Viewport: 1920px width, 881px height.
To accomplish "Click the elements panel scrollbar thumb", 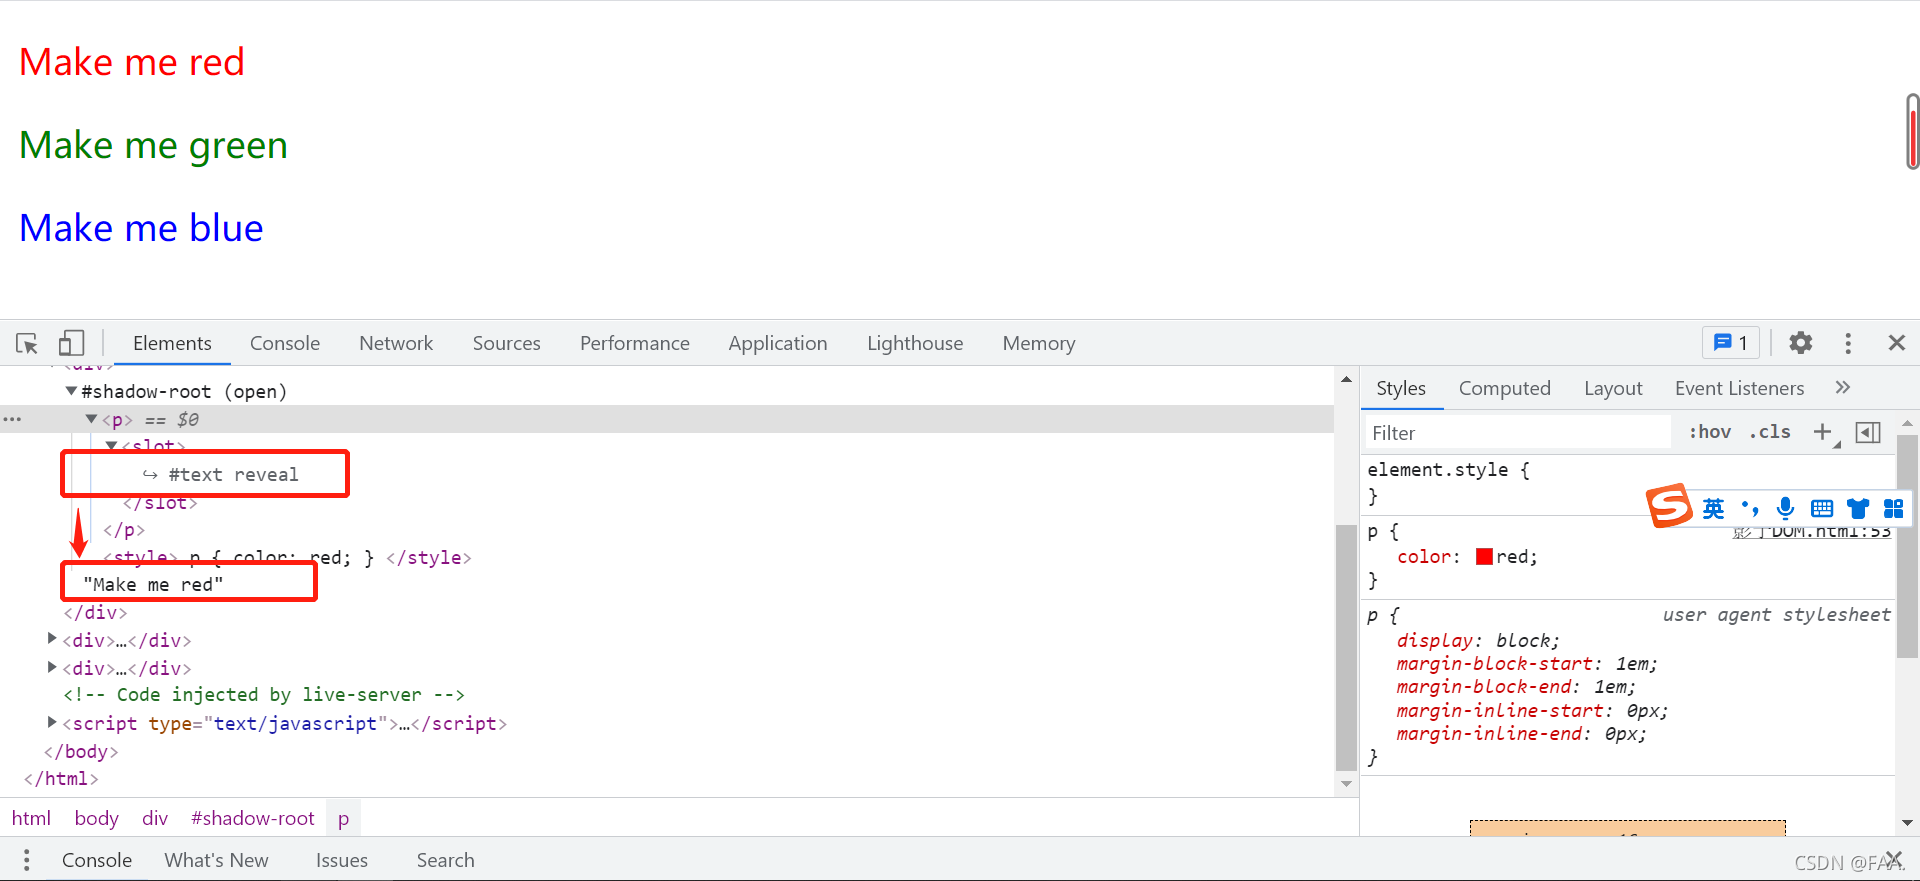I will (1346, 647).
